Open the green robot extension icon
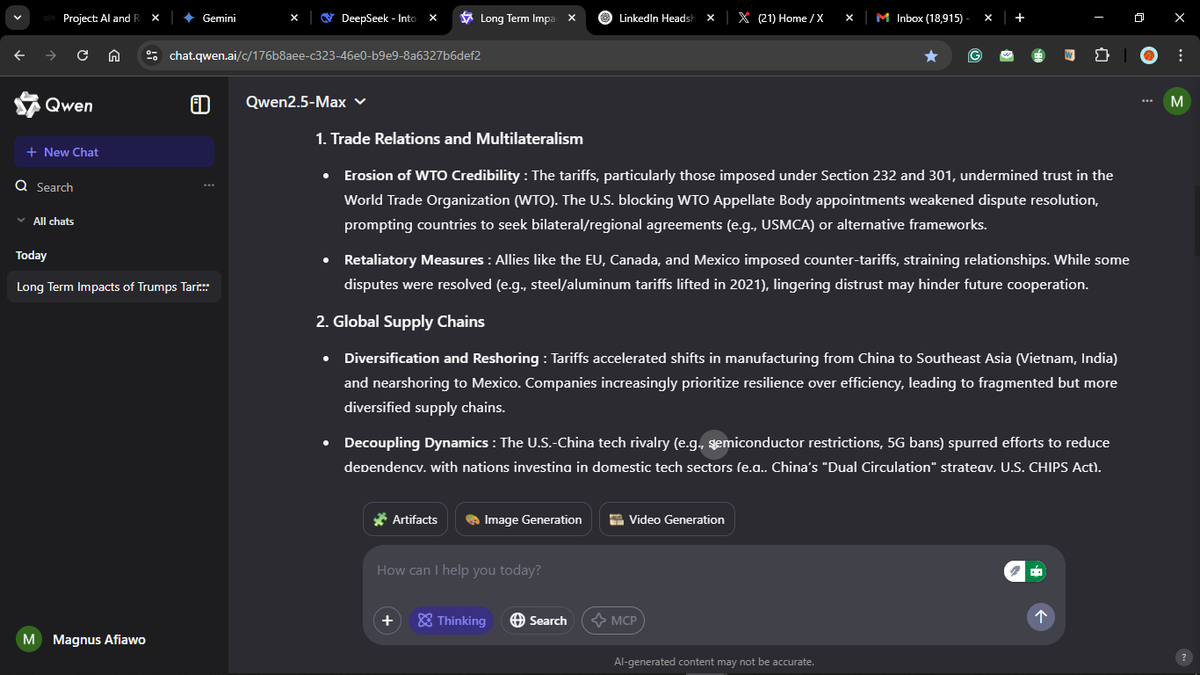1200x675 pixels. coord(1039,56)
